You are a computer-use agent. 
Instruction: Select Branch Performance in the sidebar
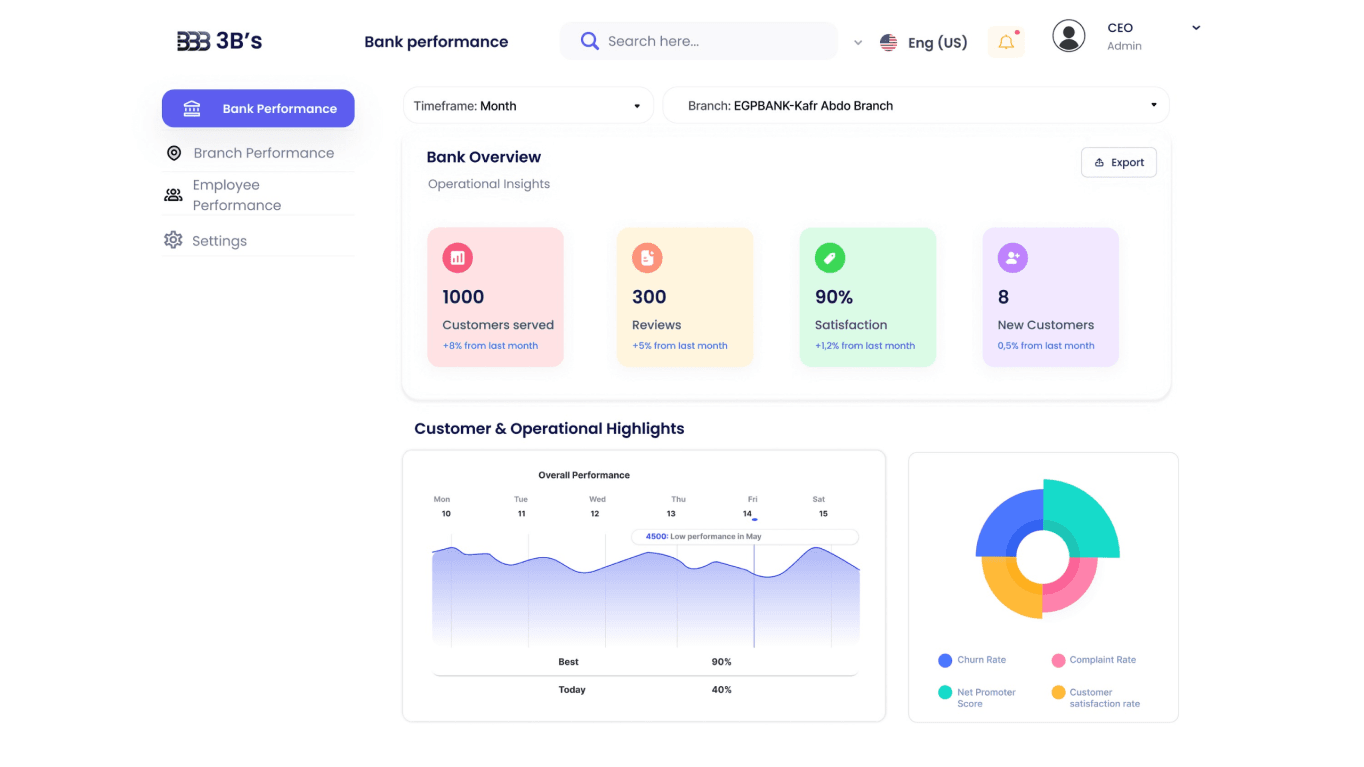(264, 152)
